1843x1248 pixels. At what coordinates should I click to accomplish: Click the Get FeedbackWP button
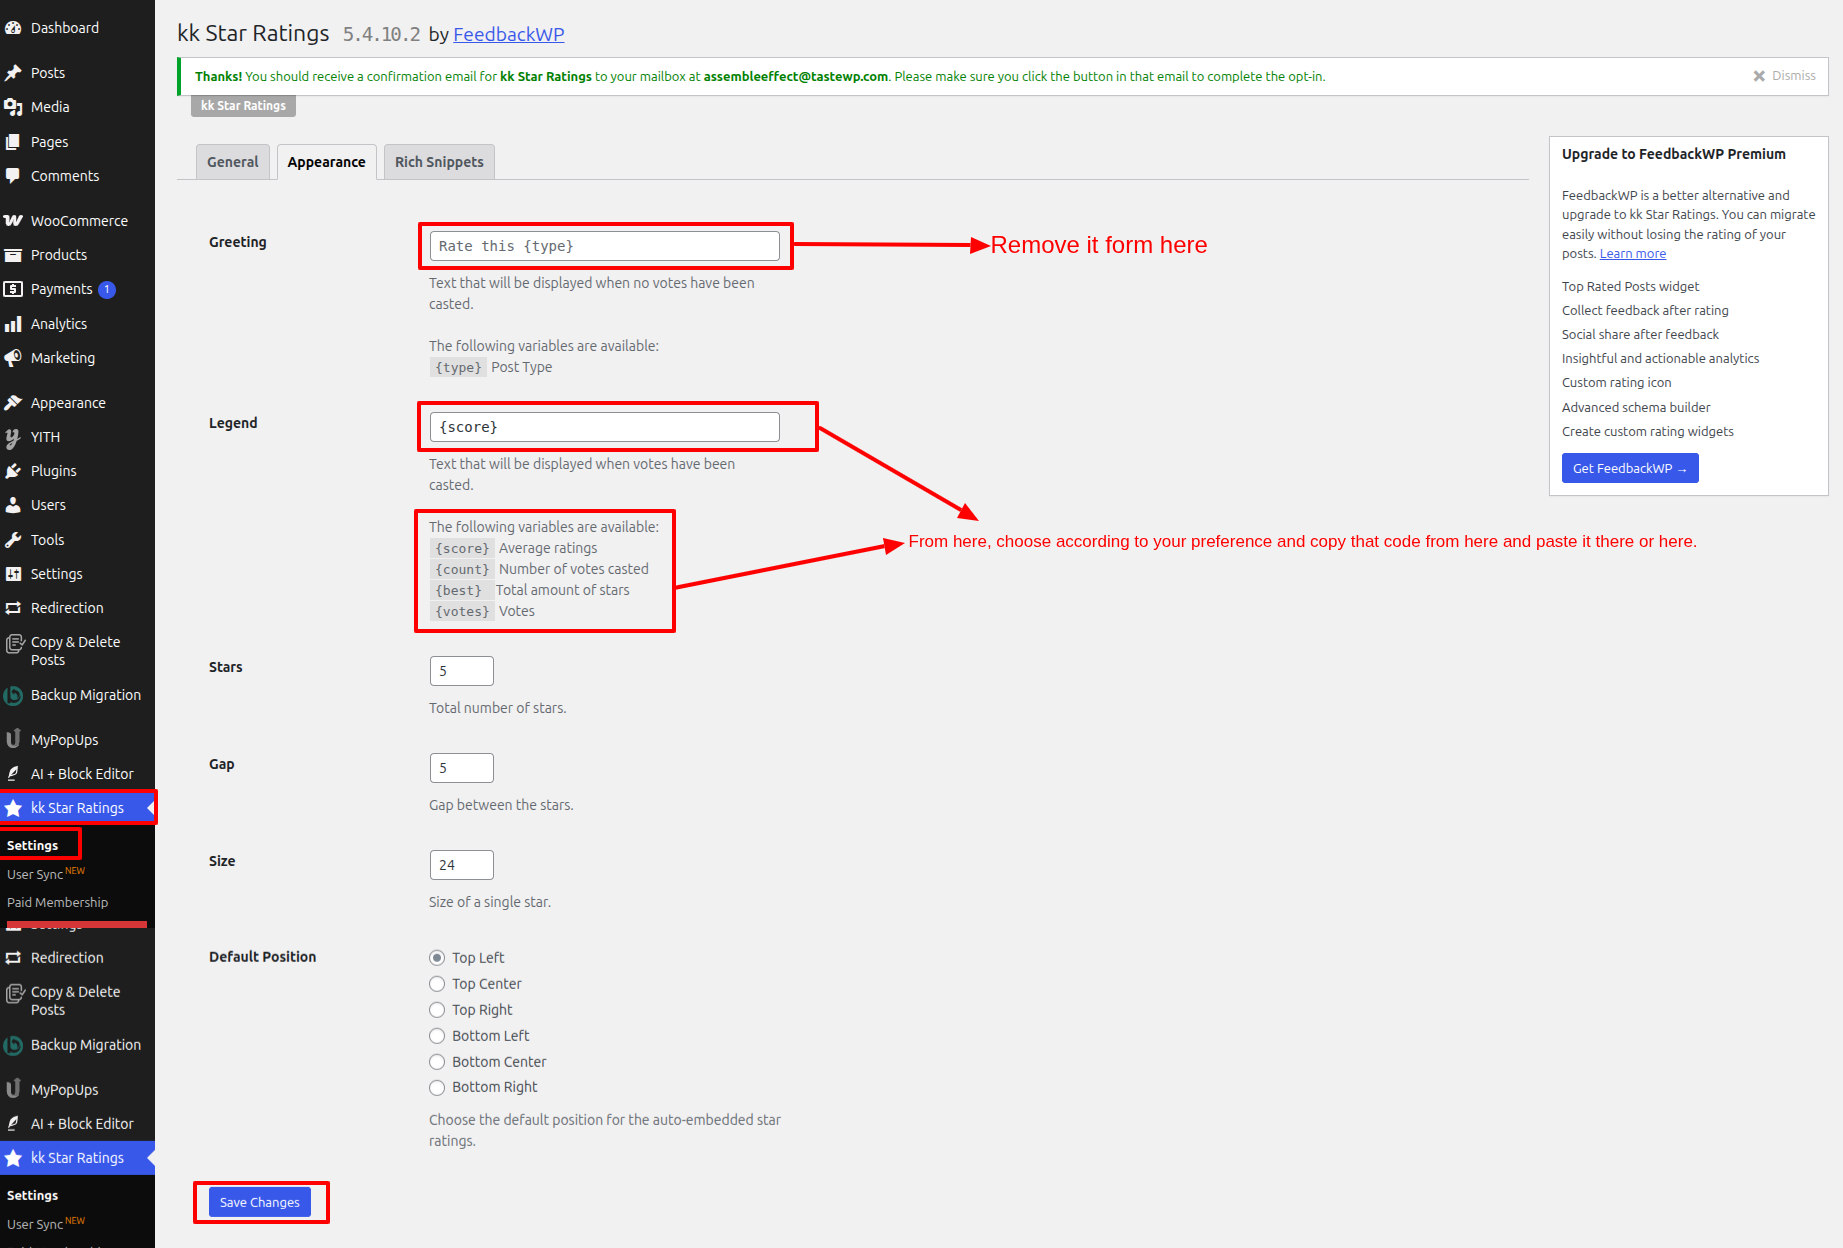1629,468
